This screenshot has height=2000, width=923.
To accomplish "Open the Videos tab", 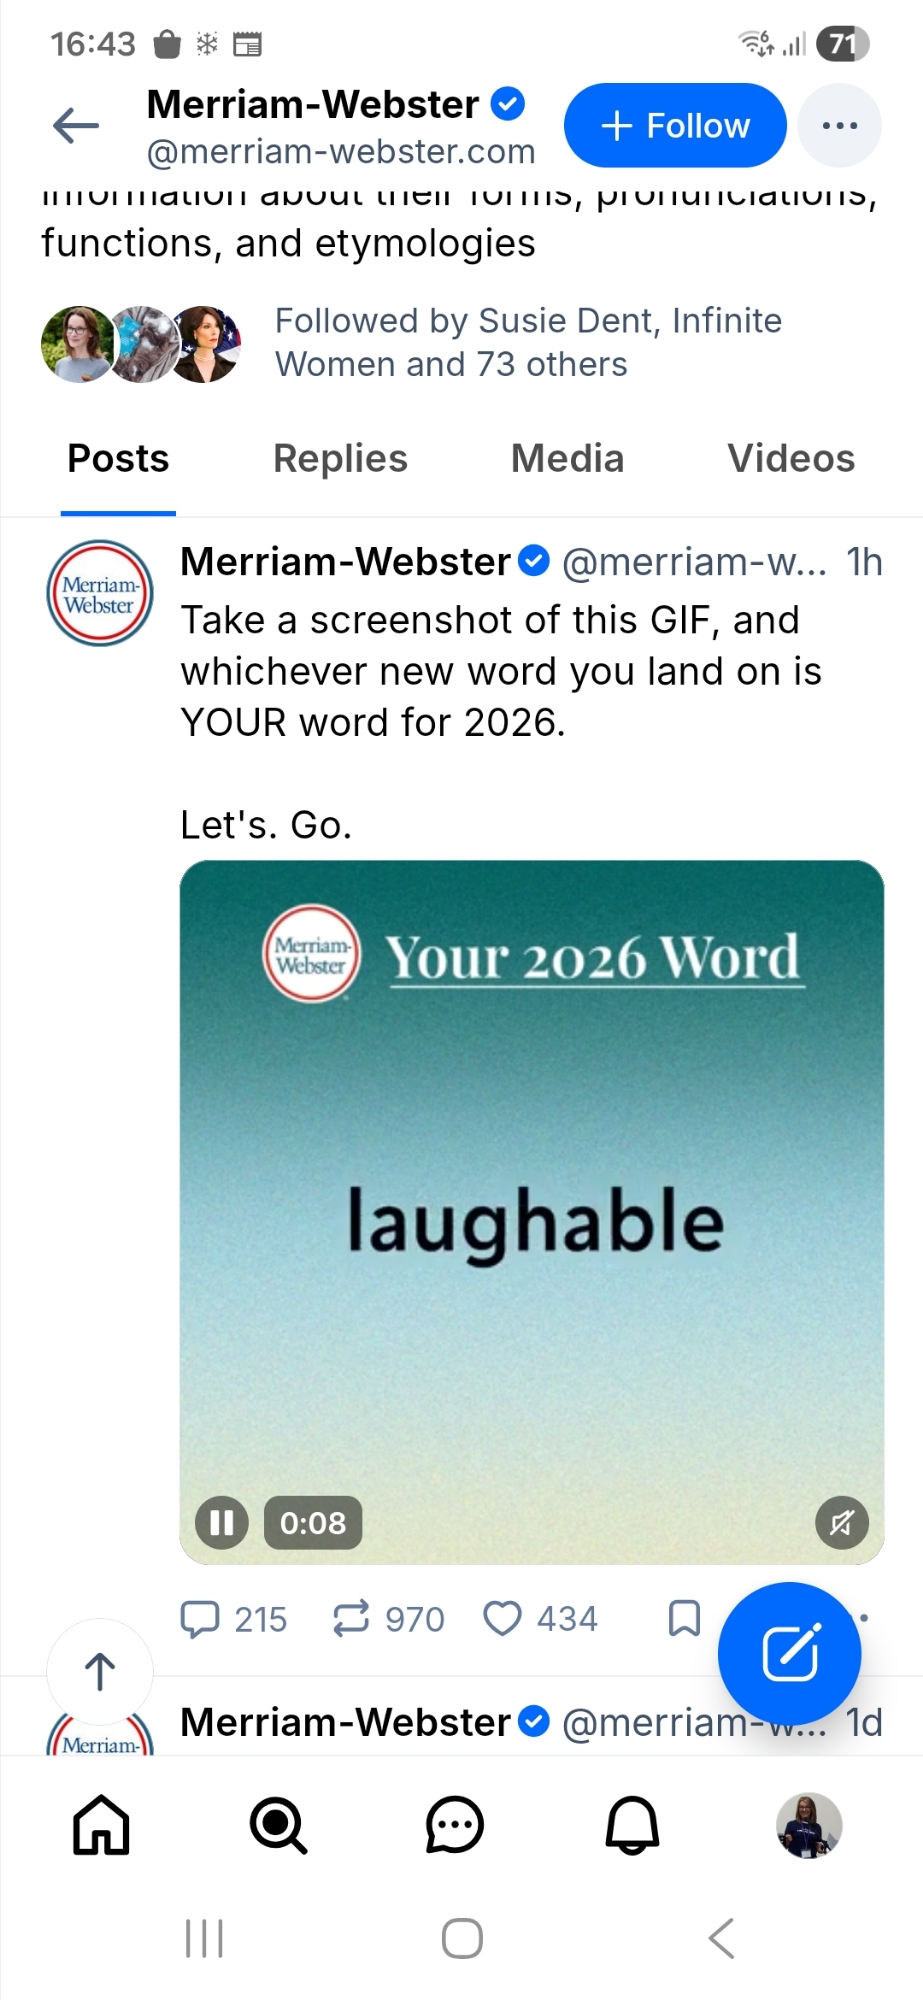I will pyautogui.click(x=790, y=459).
